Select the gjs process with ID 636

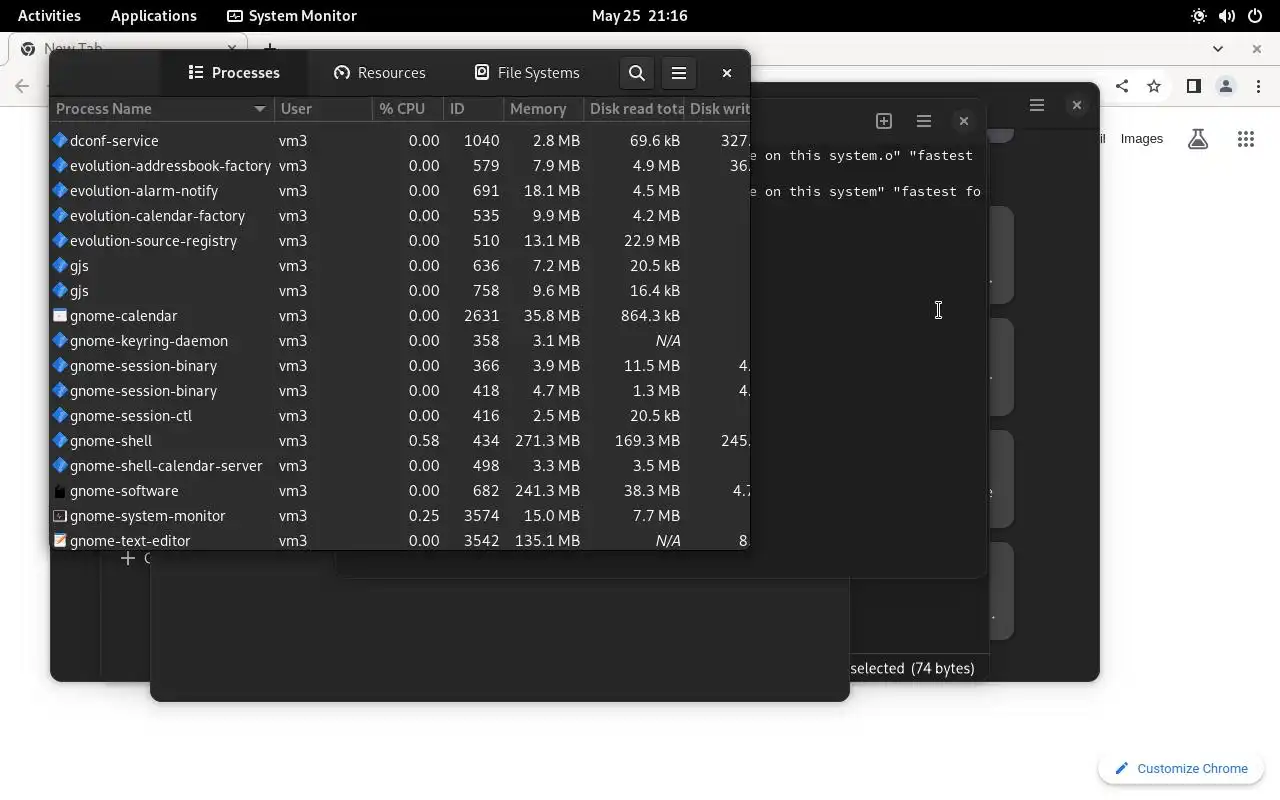pyautogui.click(x=400, y=265)
